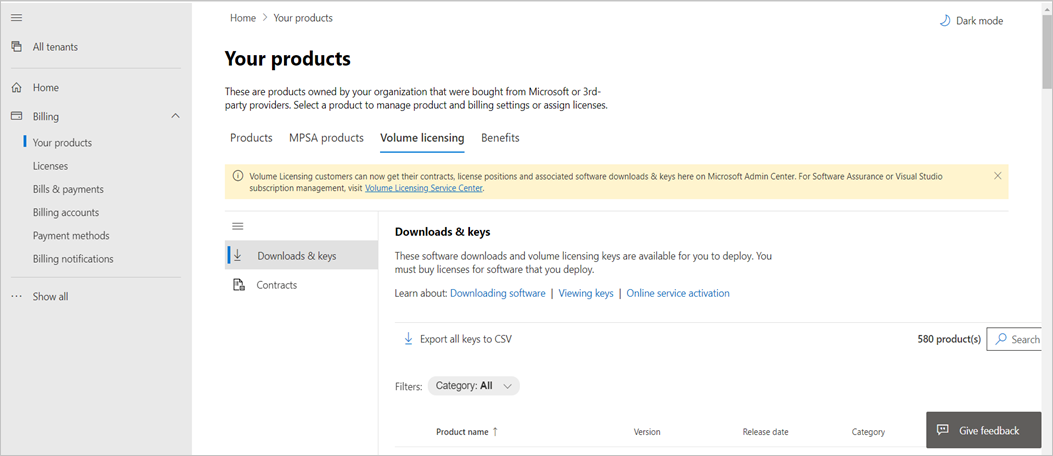Image resolution: width=1053 pixels, height=456 pixels.
Task: Click the Billing card icon
Action: (17, 116)
